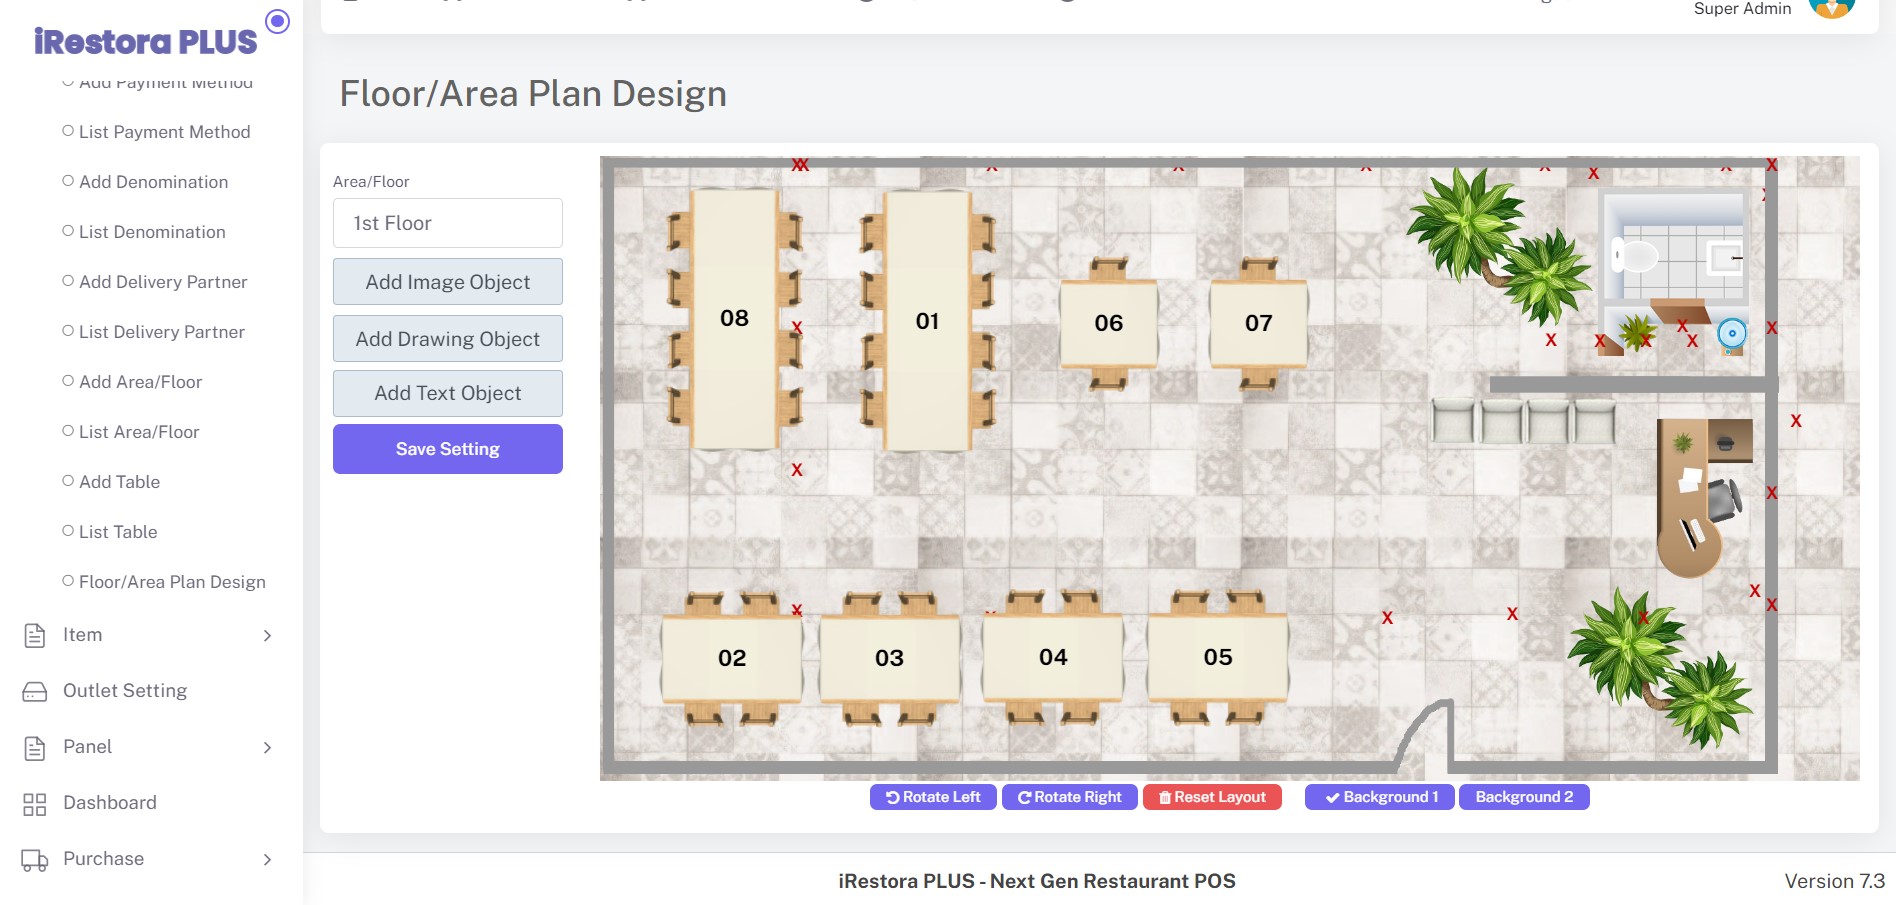Expand the Item menu chevron
Viewport: 1896px width, 905px height.
click(x=267, y=636)
